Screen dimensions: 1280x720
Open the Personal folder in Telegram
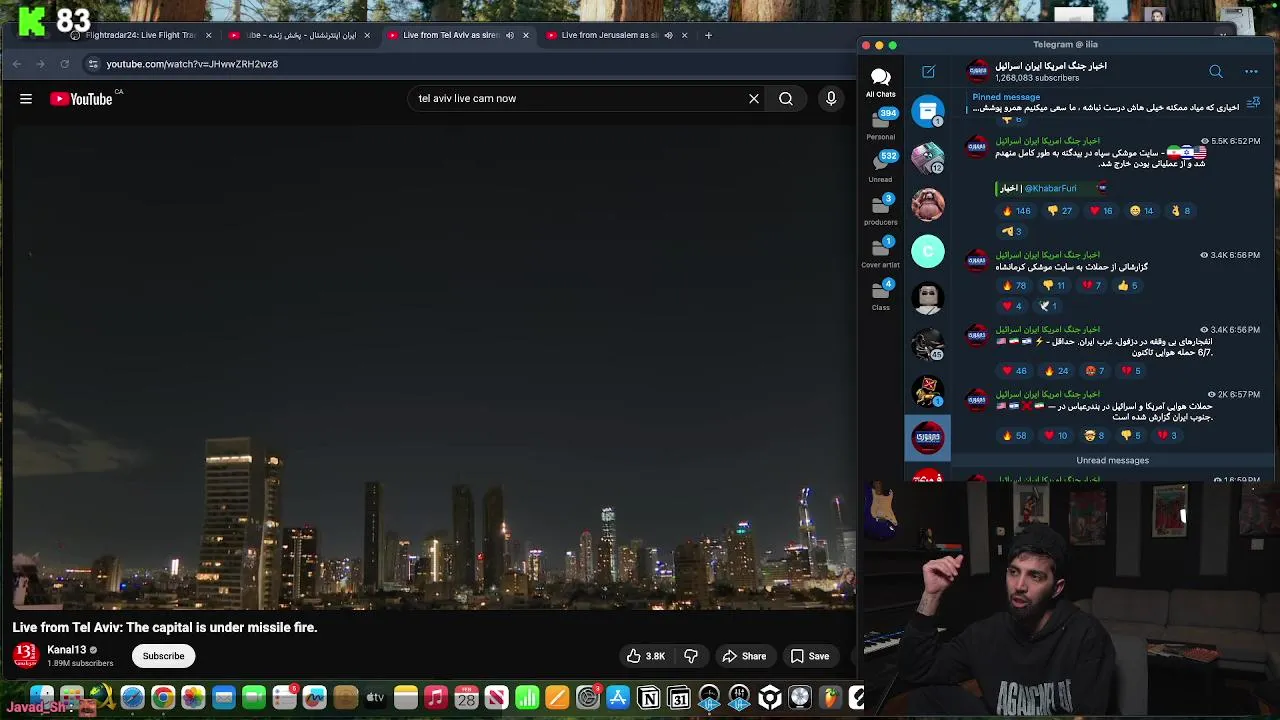(x=881, y=124)
